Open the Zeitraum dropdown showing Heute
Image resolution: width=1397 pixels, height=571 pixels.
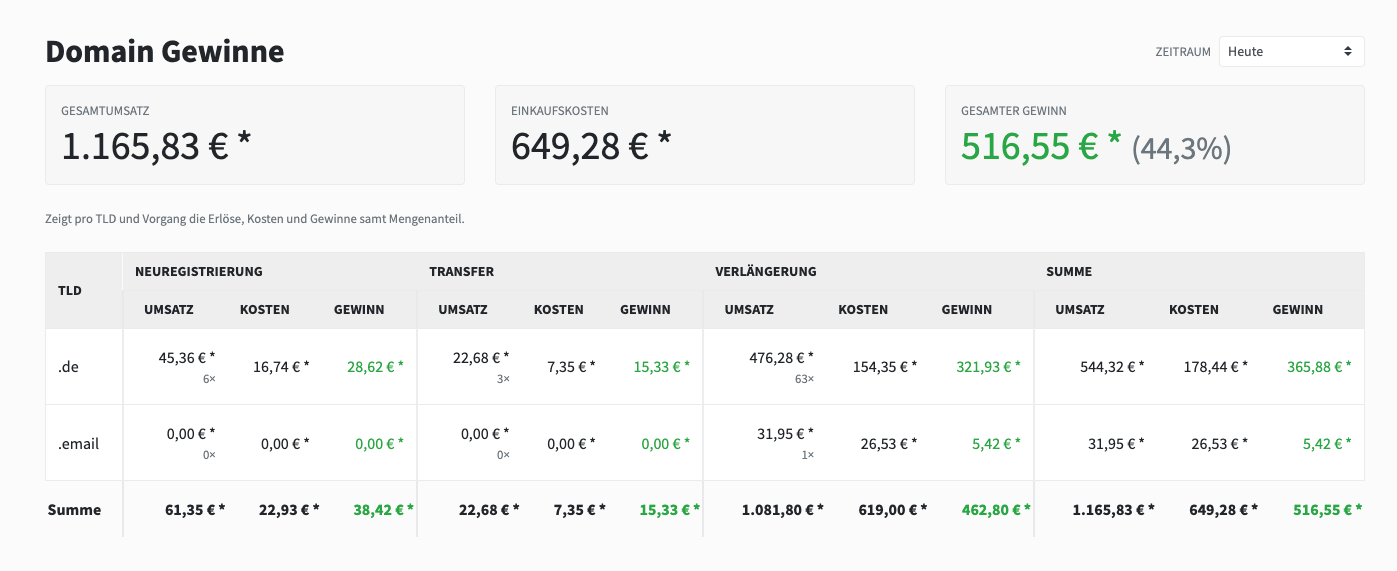[1291, 51]
